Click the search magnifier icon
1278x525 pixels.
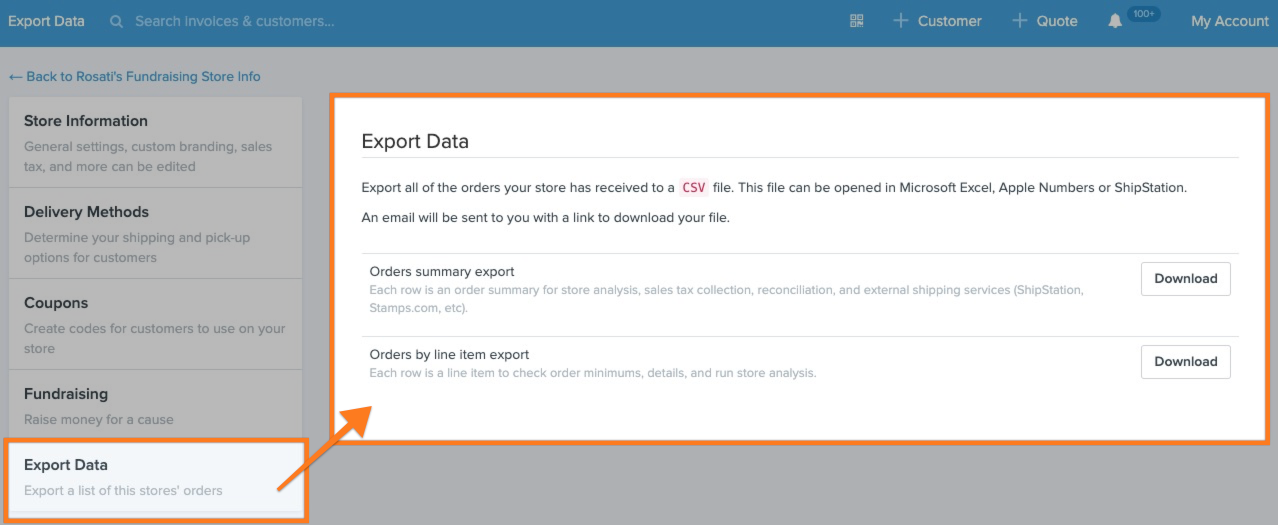pos(117,21)
